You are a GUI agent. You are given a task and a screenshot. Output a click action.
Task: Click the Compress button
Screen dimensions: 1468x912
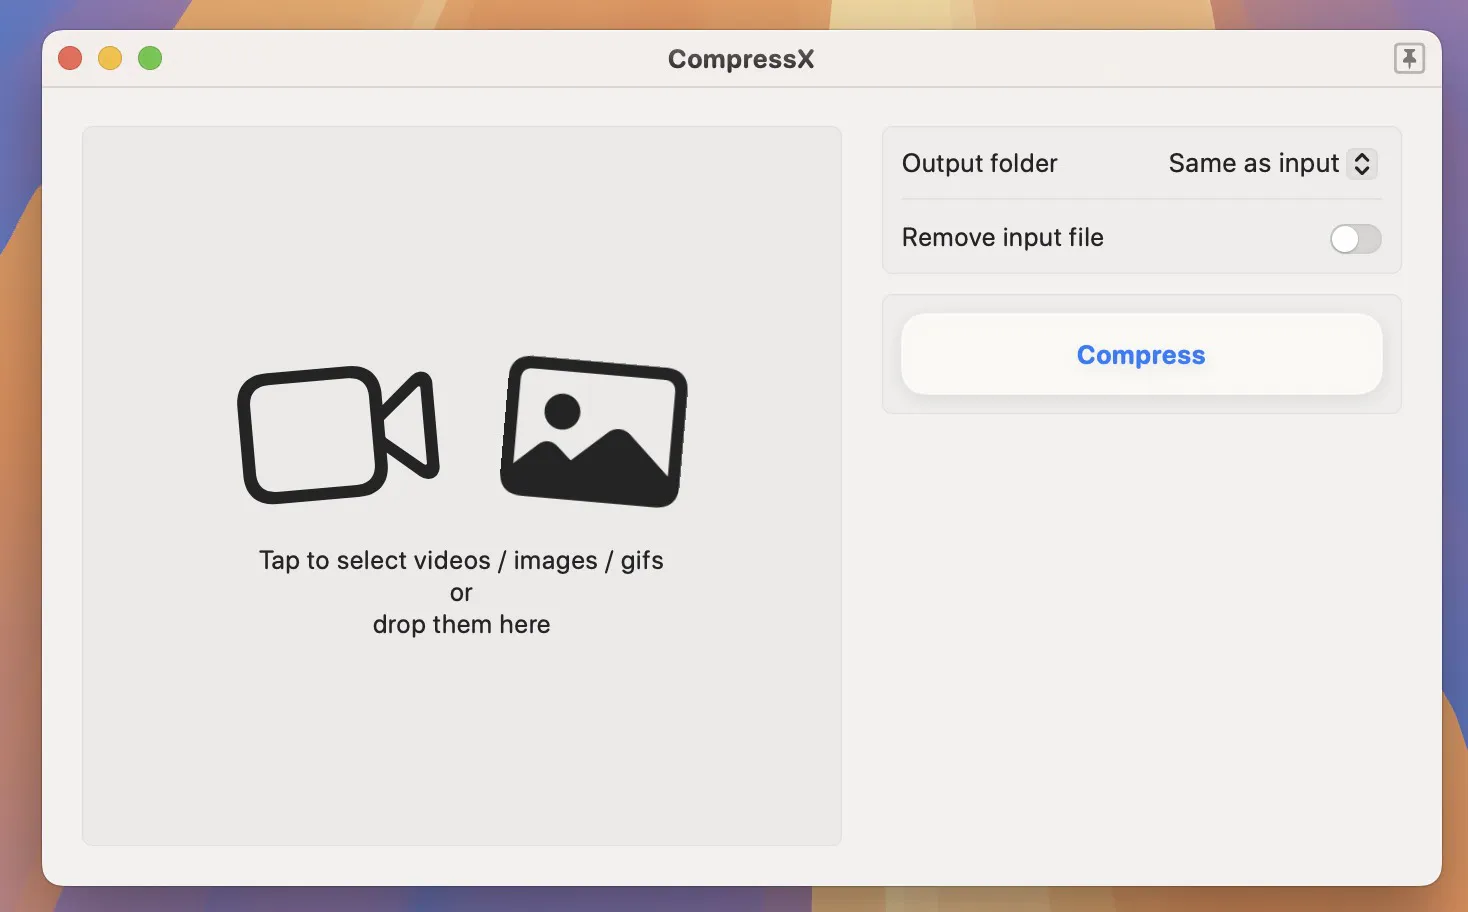click(1141, 355)
